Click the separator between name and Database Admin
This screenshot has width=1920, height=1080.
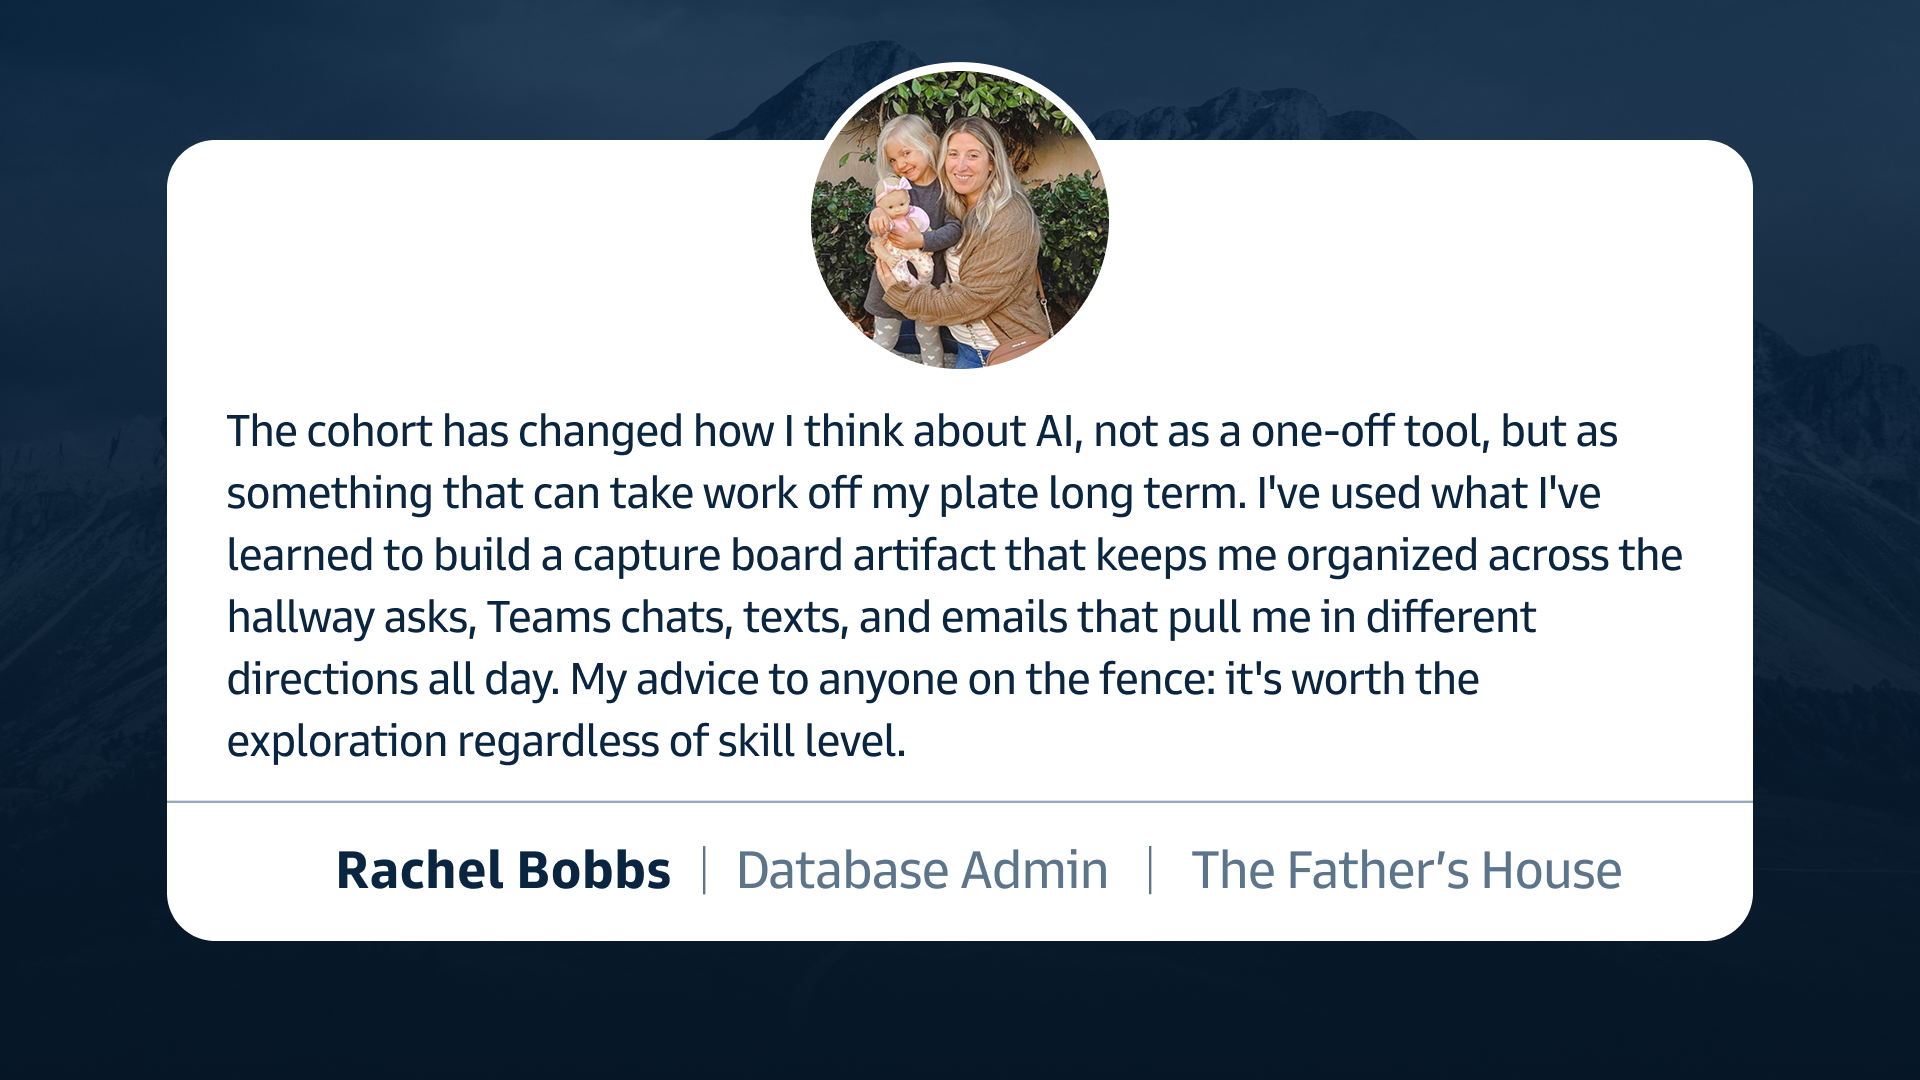pyautogui.click(x=704, y=870)
